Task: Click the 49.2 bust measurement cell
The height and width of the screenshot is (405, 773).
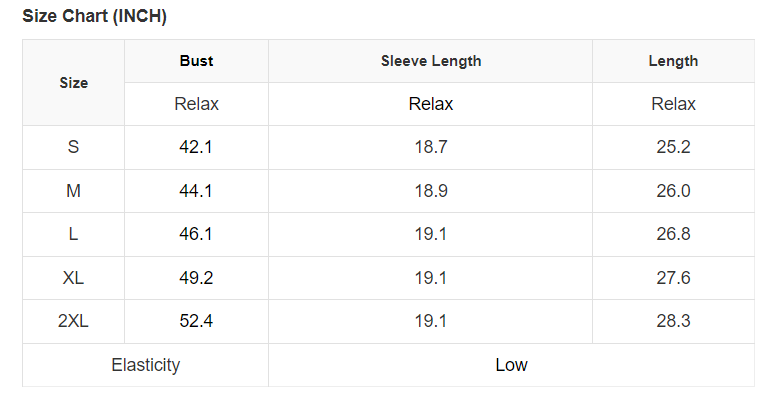Action: pyautogui.click(x=196, y=278)
